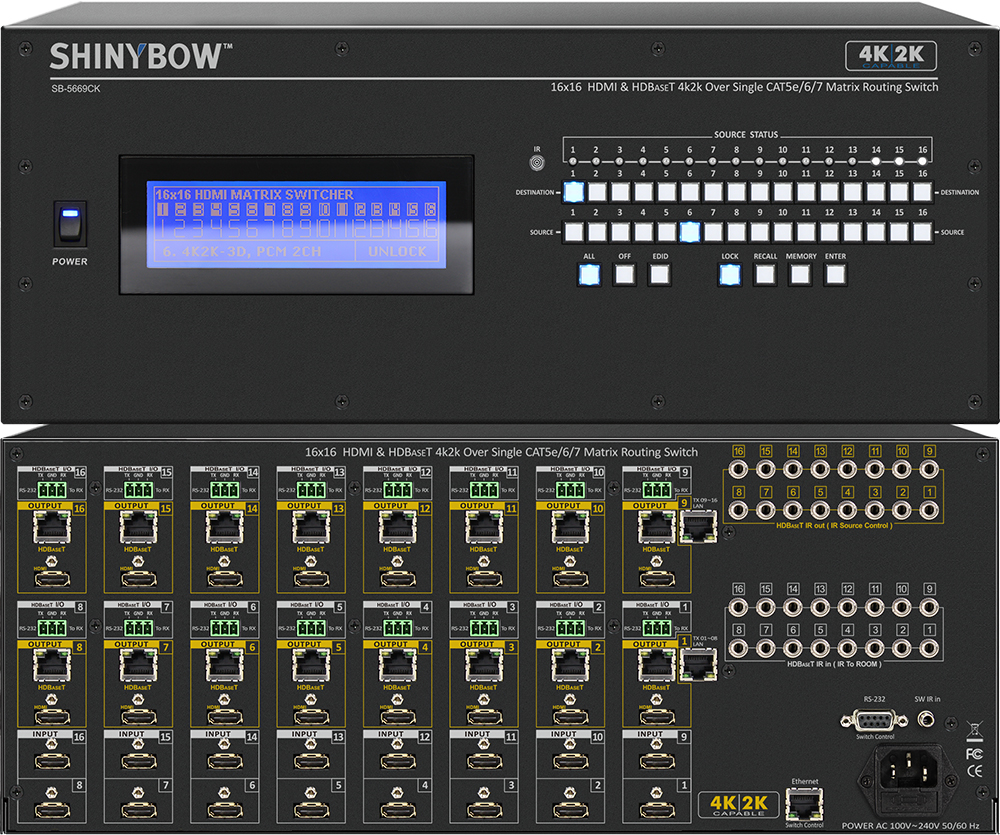Click the Input 16 HDMI port
The width and height of the screenshot is (1000, 835).
[52, 761]
